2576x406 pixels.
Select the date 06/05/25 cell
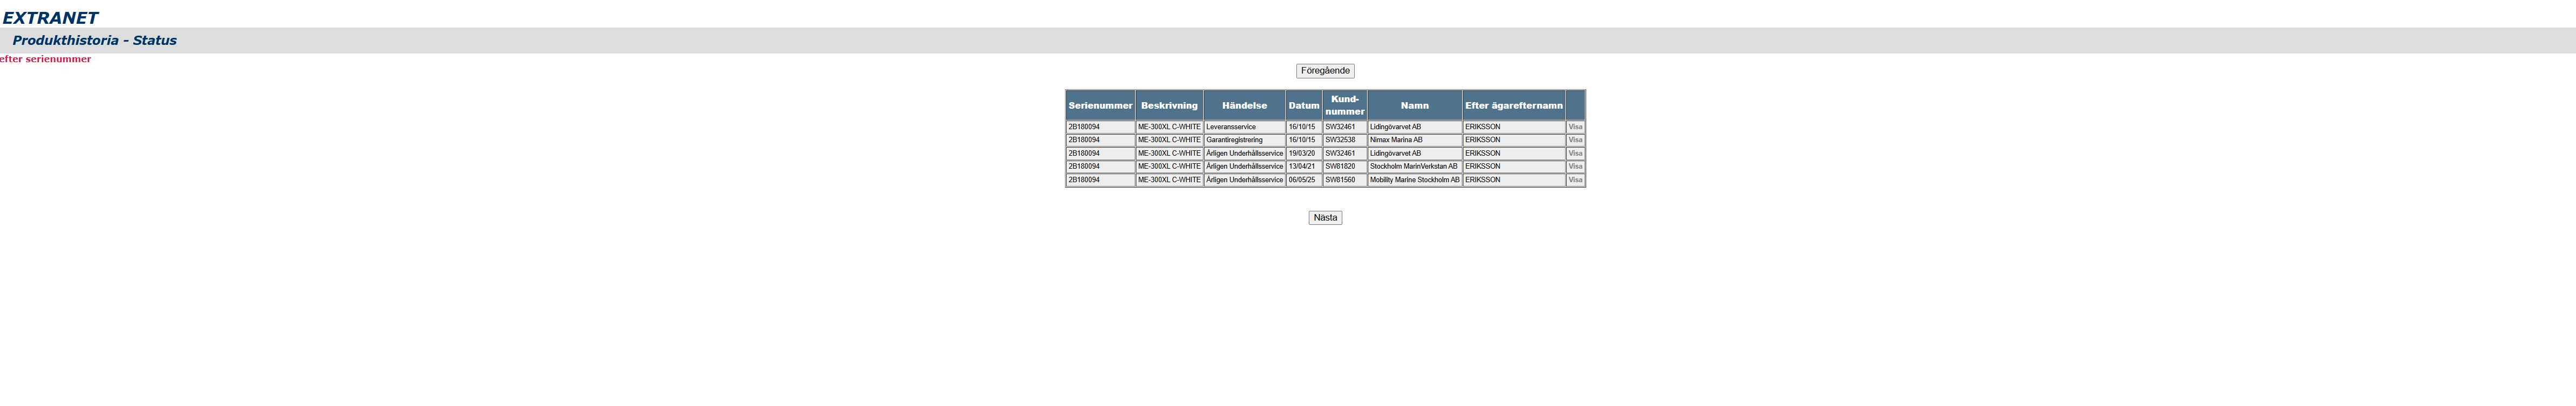coord(1304,180)
